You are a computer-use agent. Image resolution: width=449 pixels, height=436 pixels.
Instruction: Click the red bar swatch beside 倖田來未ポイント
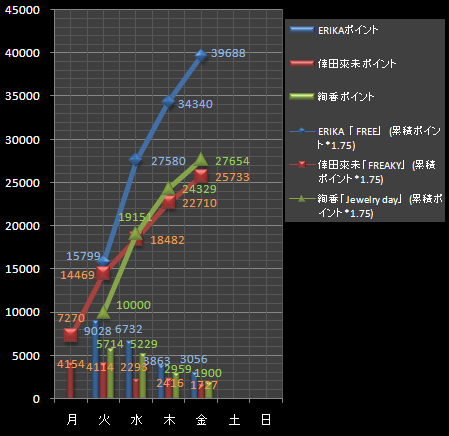pos(302,63)
